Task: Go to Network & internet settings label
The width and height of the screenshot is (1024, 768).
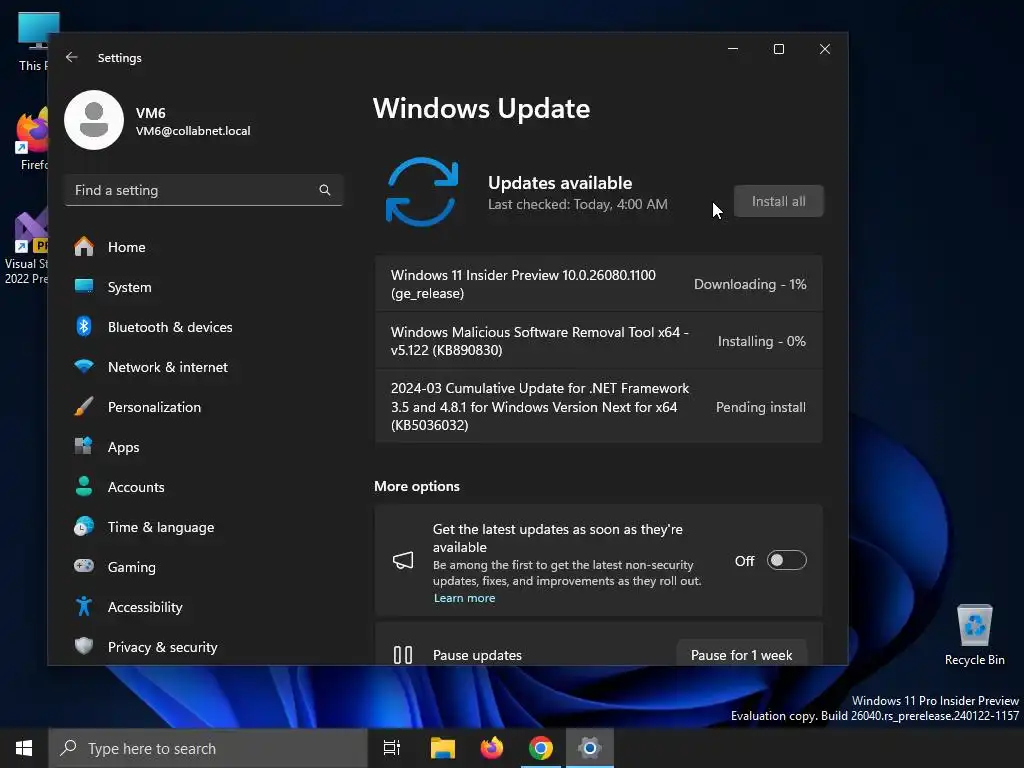Action: 168,367
